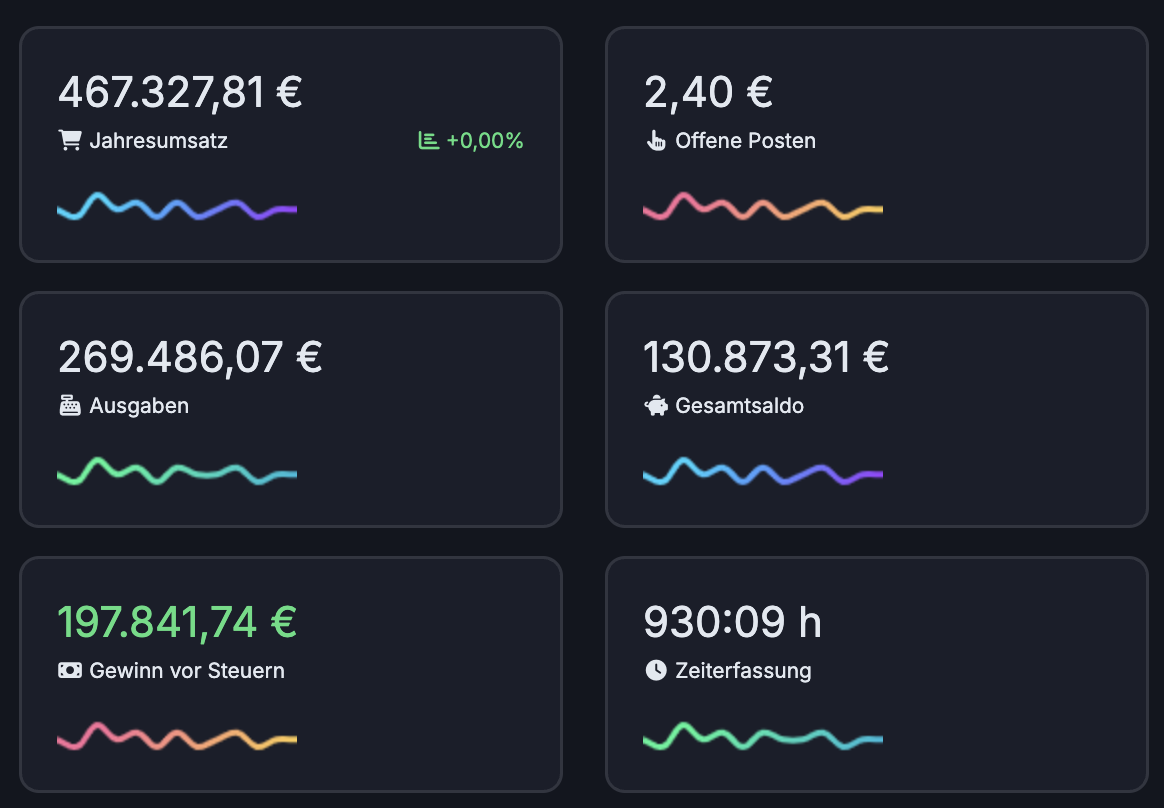Image resolution: width=1164 pixels, height=808 pixels.
Task: Select the banknote icon beside Gewinn vor Steuern
Action: [x=68, y=670]
